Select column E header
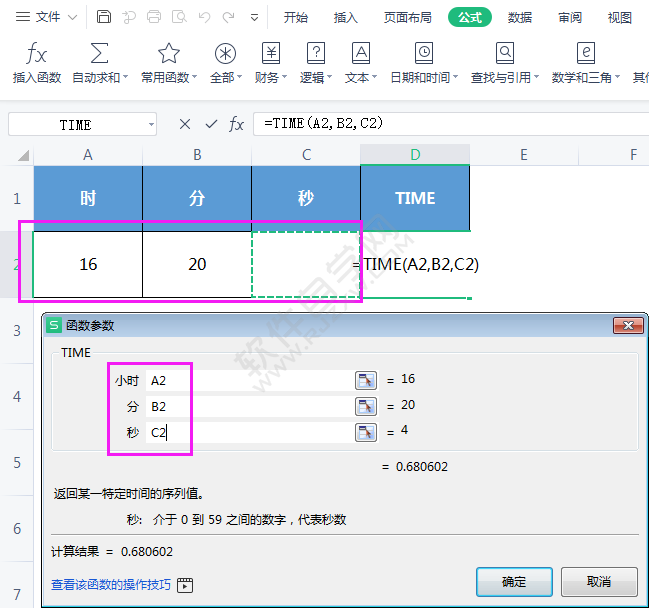Screen dimensions: 649x608 pyautogui.click(x=524, y=155)
